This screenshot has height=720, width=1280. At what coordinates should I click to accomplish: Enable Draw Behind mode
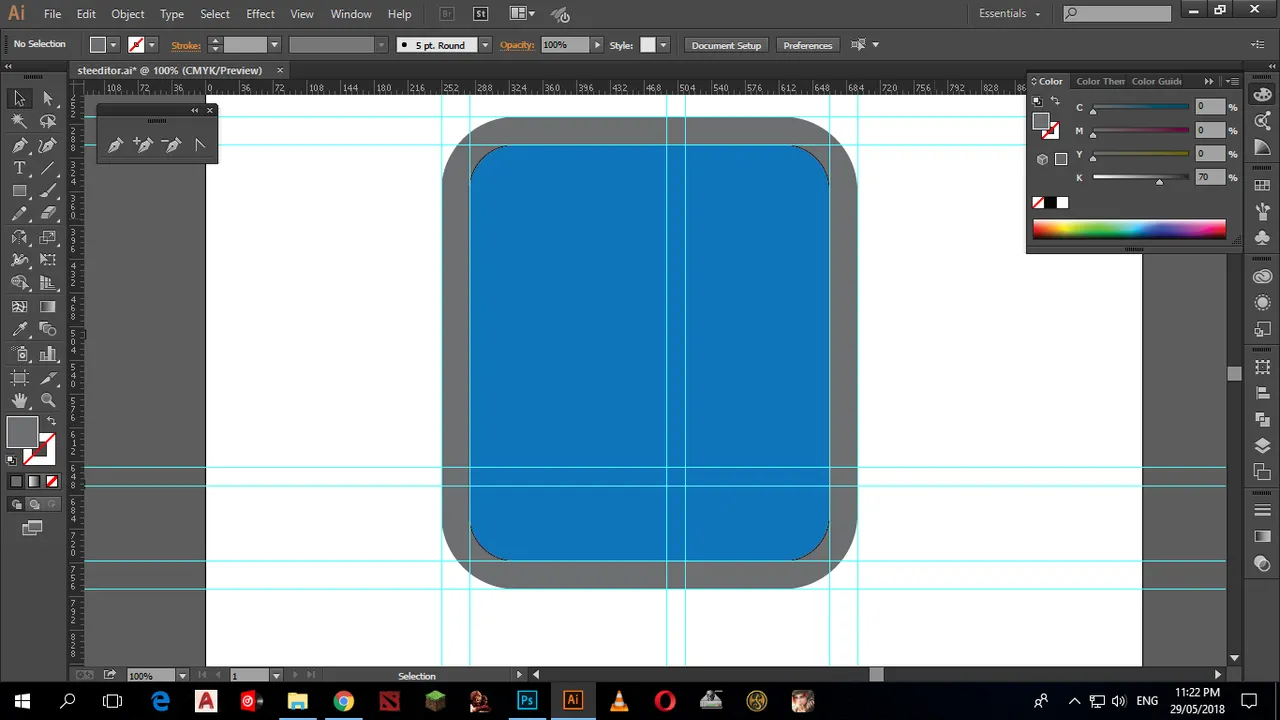coord(34,505)
